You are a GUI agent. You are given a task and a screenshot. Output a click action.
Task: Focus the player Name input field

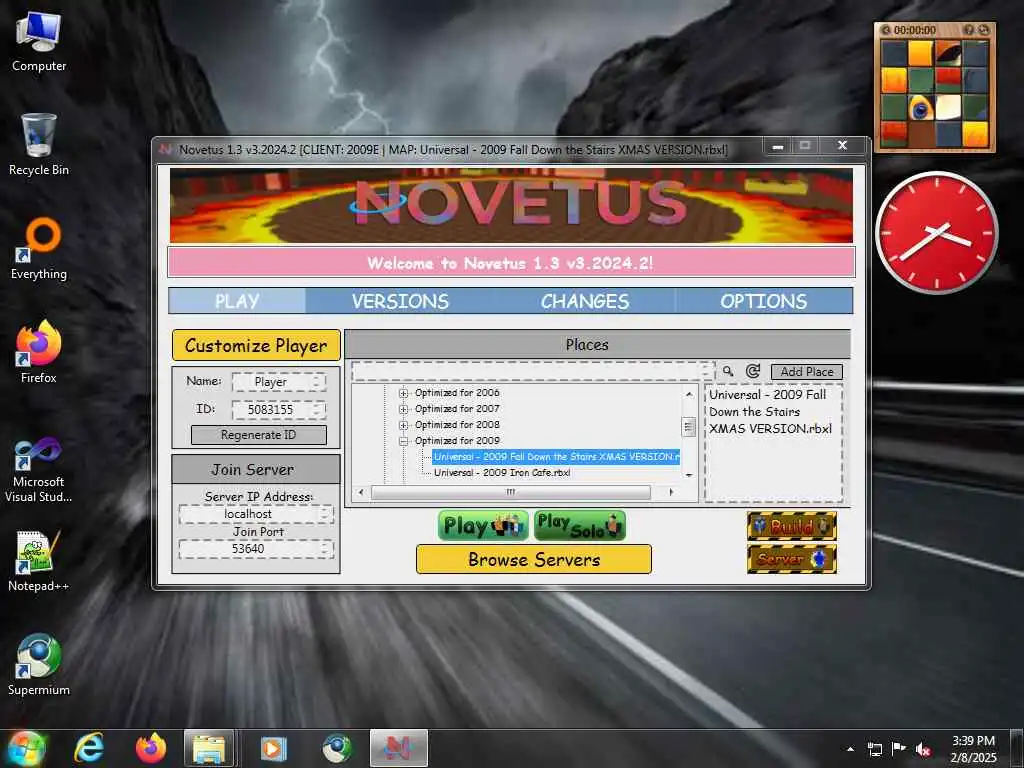point(279,382)
